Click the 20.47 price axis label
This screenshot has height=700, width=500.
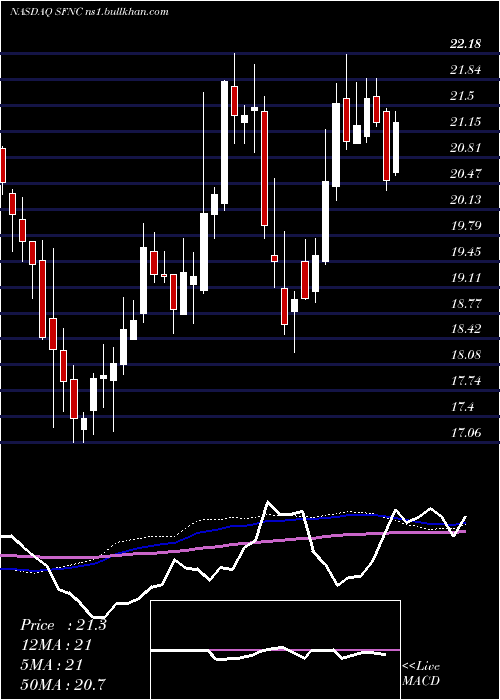466,173
